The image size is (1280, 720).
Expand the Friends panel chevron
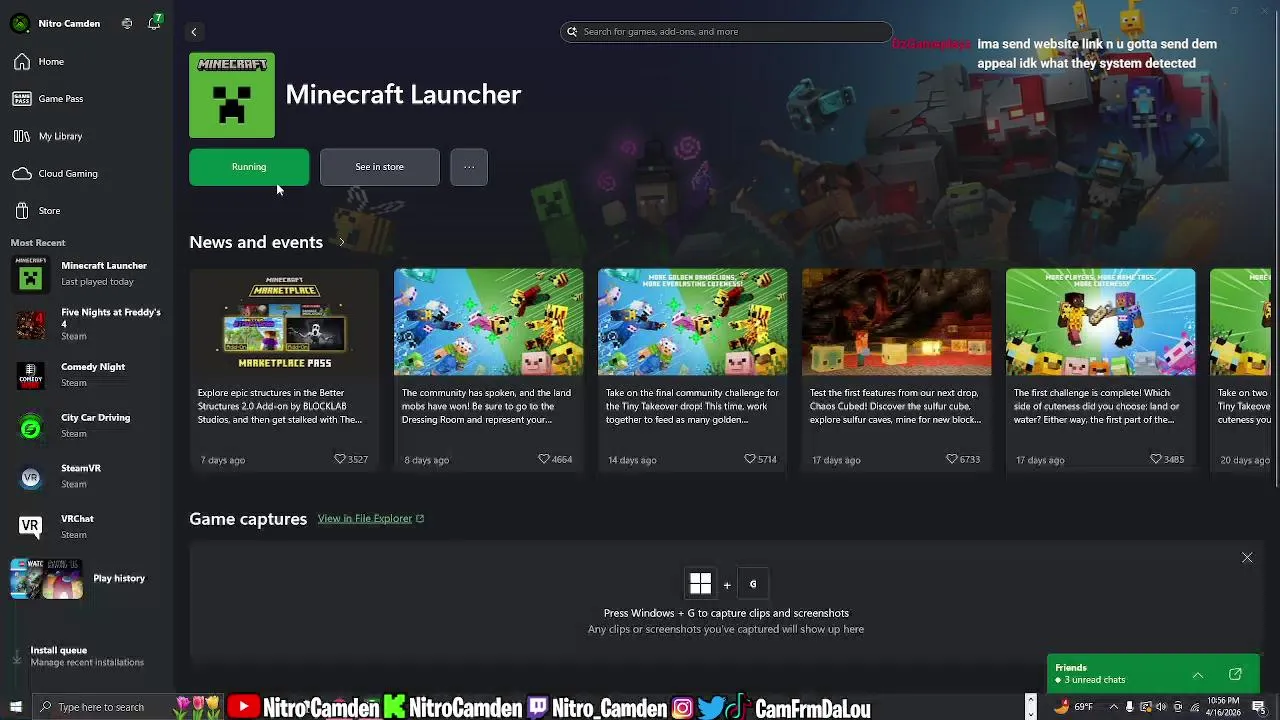[x=1198, y=675]
